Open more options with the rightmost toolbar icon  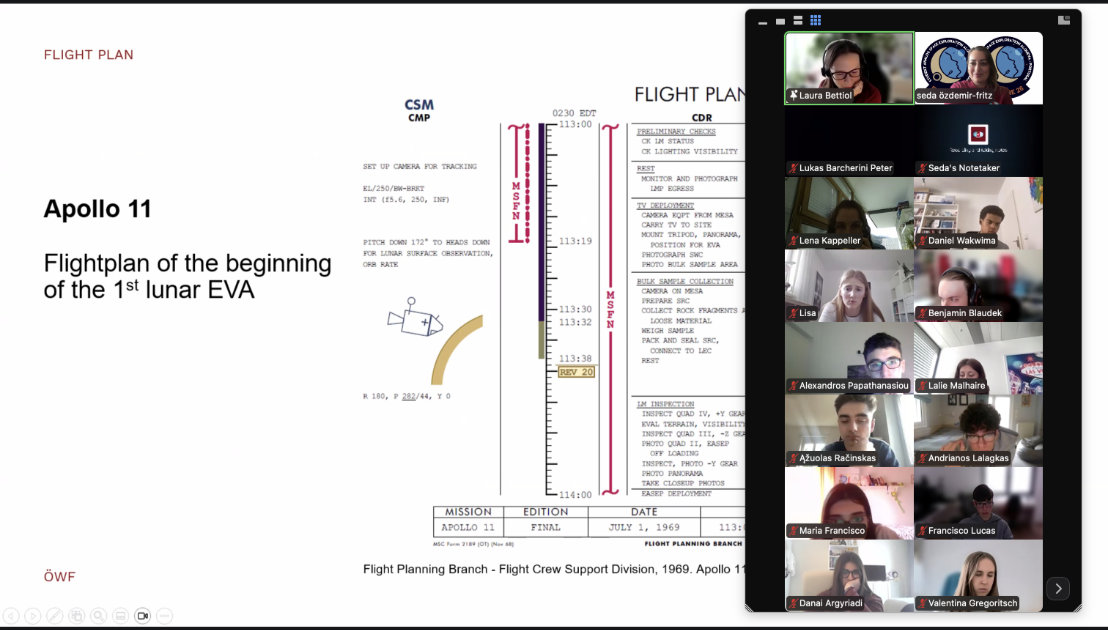point(165,616)
